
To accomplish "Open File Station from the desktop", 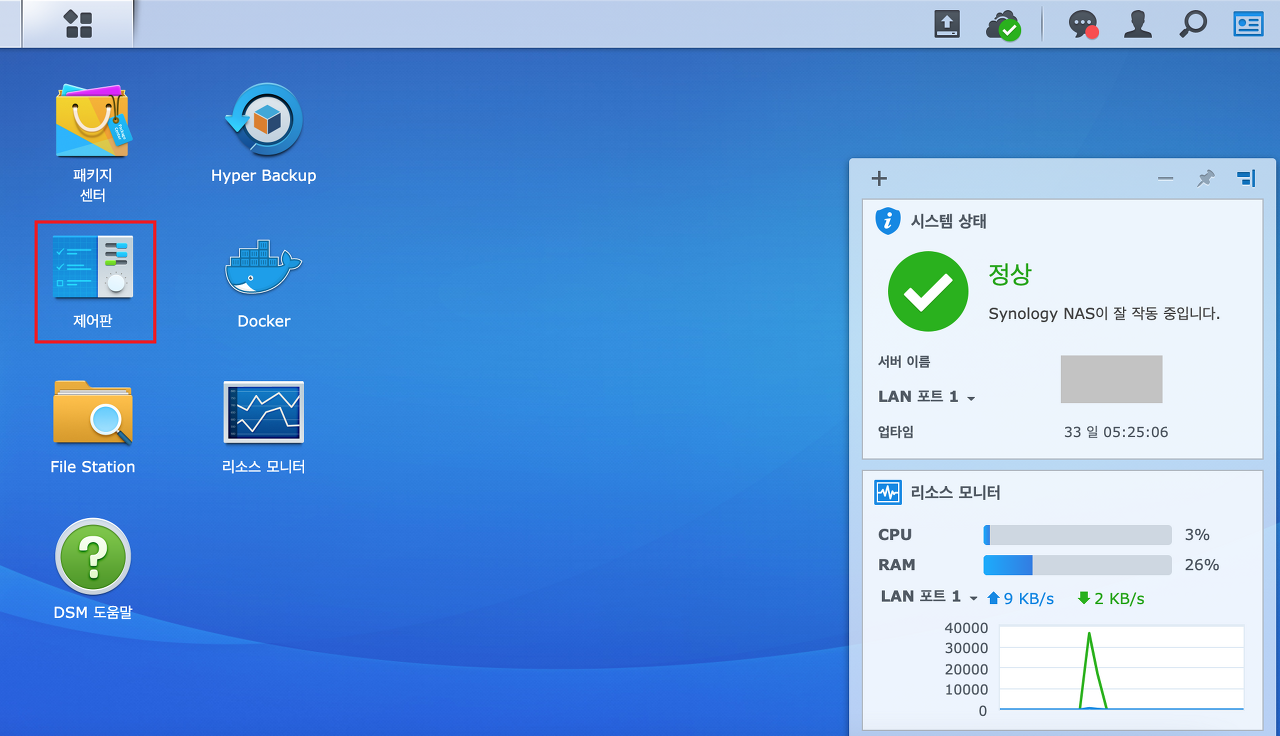I will pyautogui.click(x=93, y=426).
